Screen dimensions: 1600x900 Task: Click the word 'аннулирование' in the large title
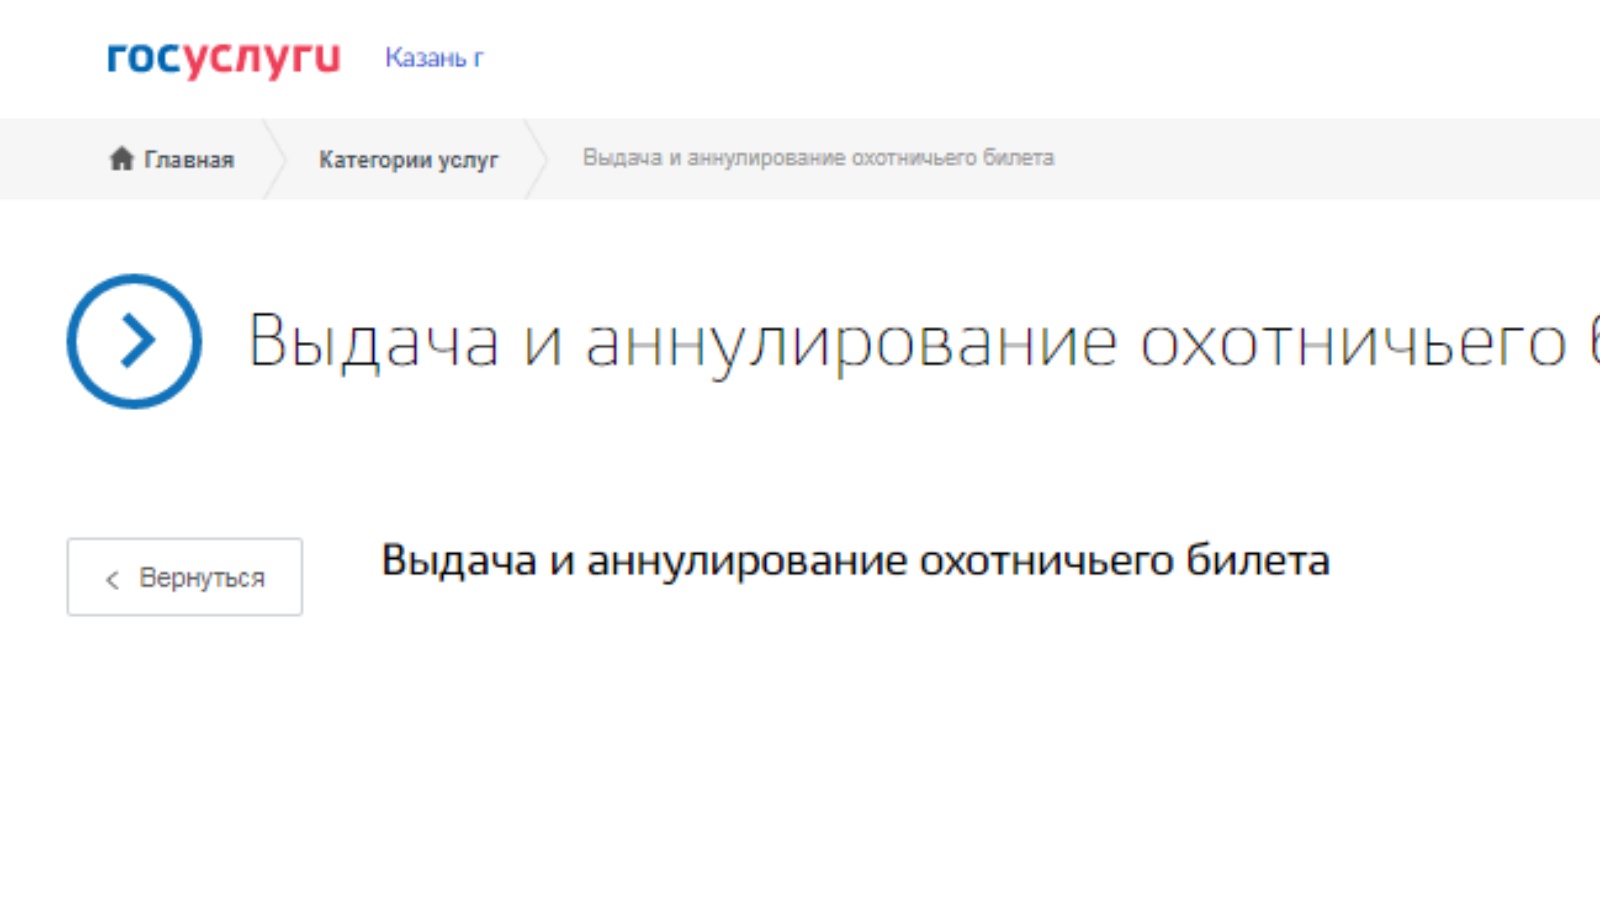point(850,342)
